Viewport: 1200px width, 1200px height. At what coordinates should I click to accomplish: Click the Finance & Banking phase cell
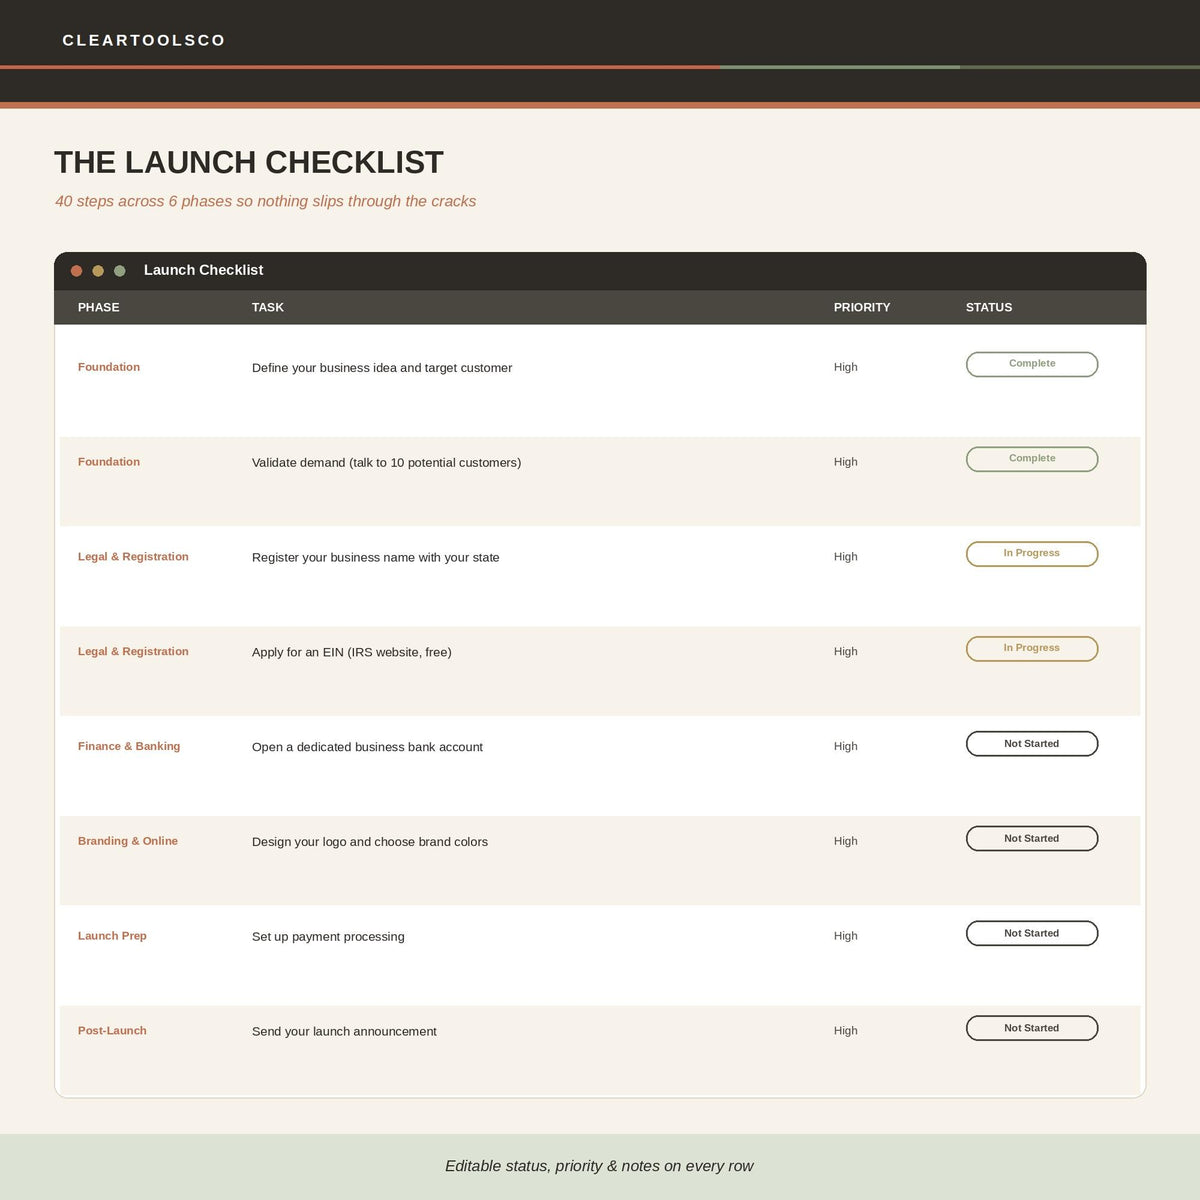click(129, 746)
